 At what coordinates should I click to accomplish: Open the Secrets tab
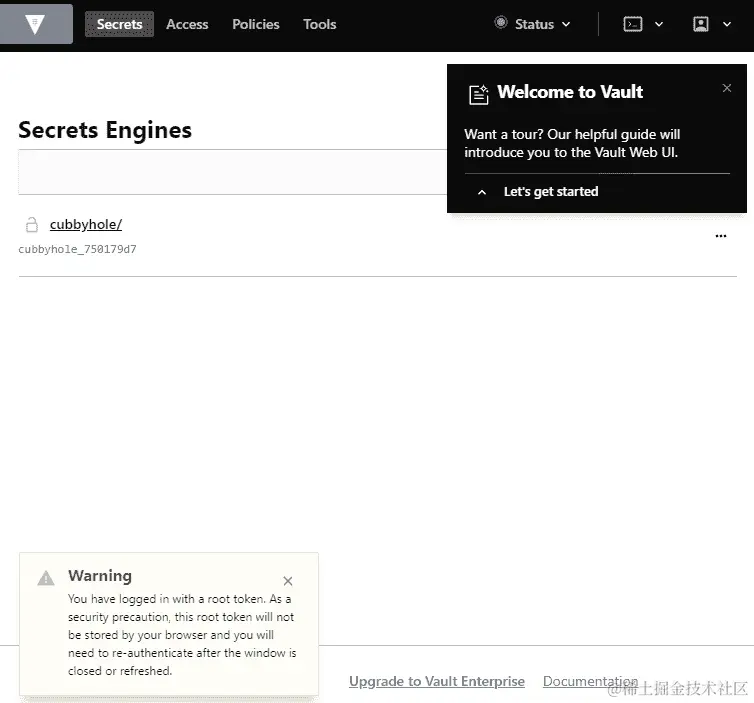click(x=119, y=24)
